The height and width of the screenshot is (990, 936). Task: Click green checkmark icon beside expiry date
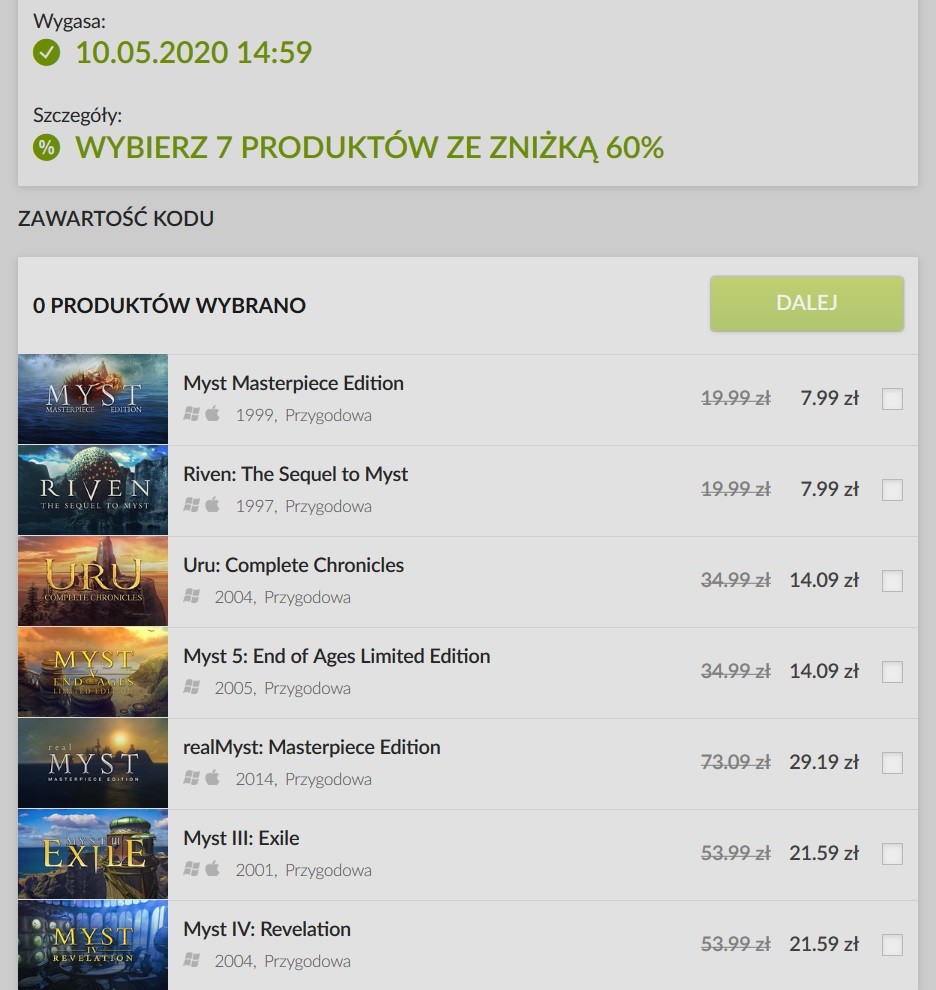pos(46,52)
